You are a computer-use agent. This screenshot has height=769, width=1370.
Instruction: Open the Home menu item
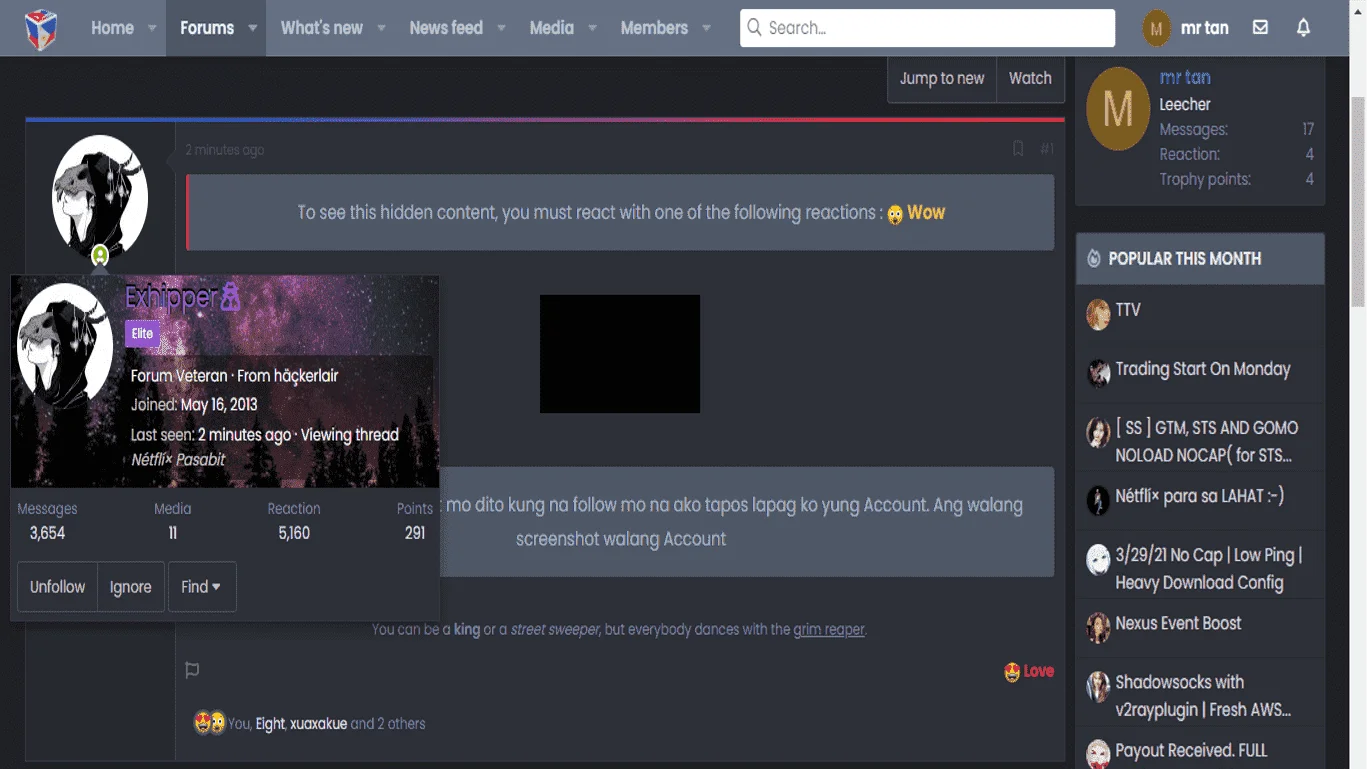[112, 28]
